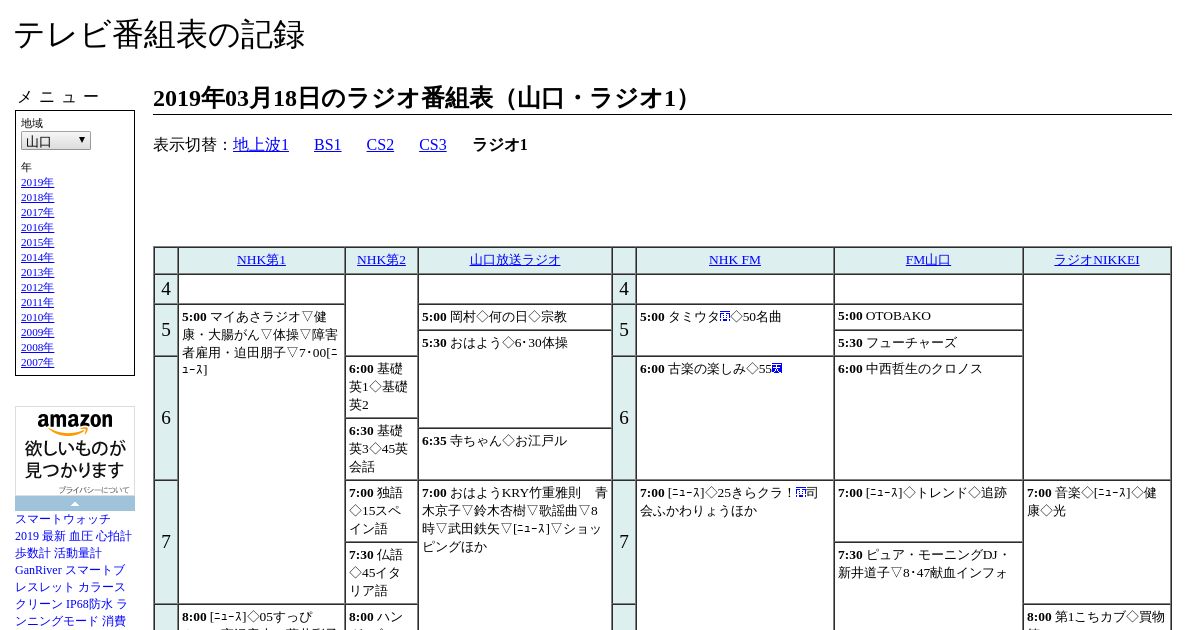Open the ラジオNIKKEI channel header link
This screenshot has width=1200, height=630.
1096,260
